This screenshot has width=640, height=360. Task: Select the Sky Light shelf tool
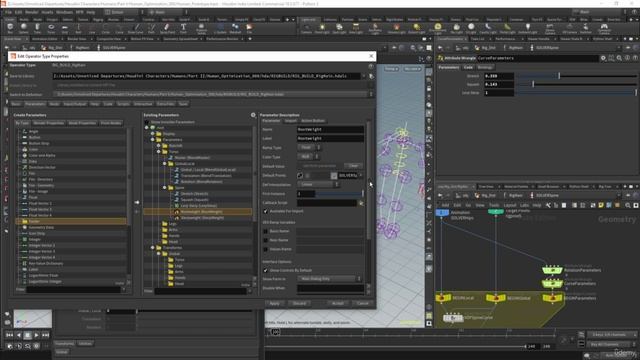click(457, 29)
